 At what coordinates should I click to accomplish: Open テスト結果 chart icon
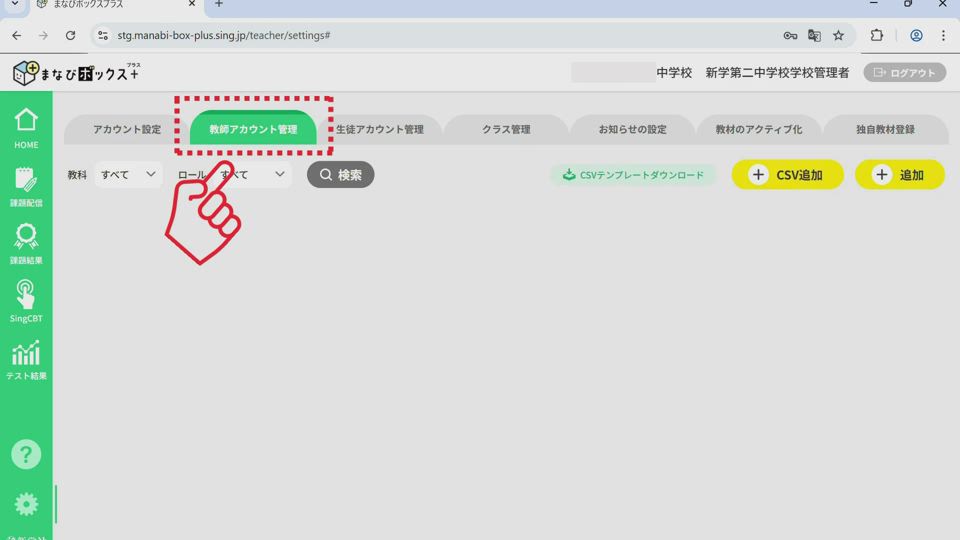[x=26, y=359]
